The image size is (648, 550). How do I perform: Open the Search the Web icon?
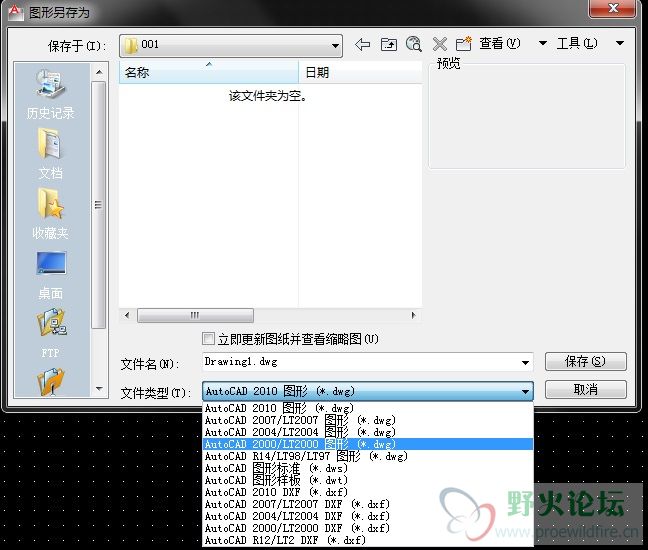[414, 44]
